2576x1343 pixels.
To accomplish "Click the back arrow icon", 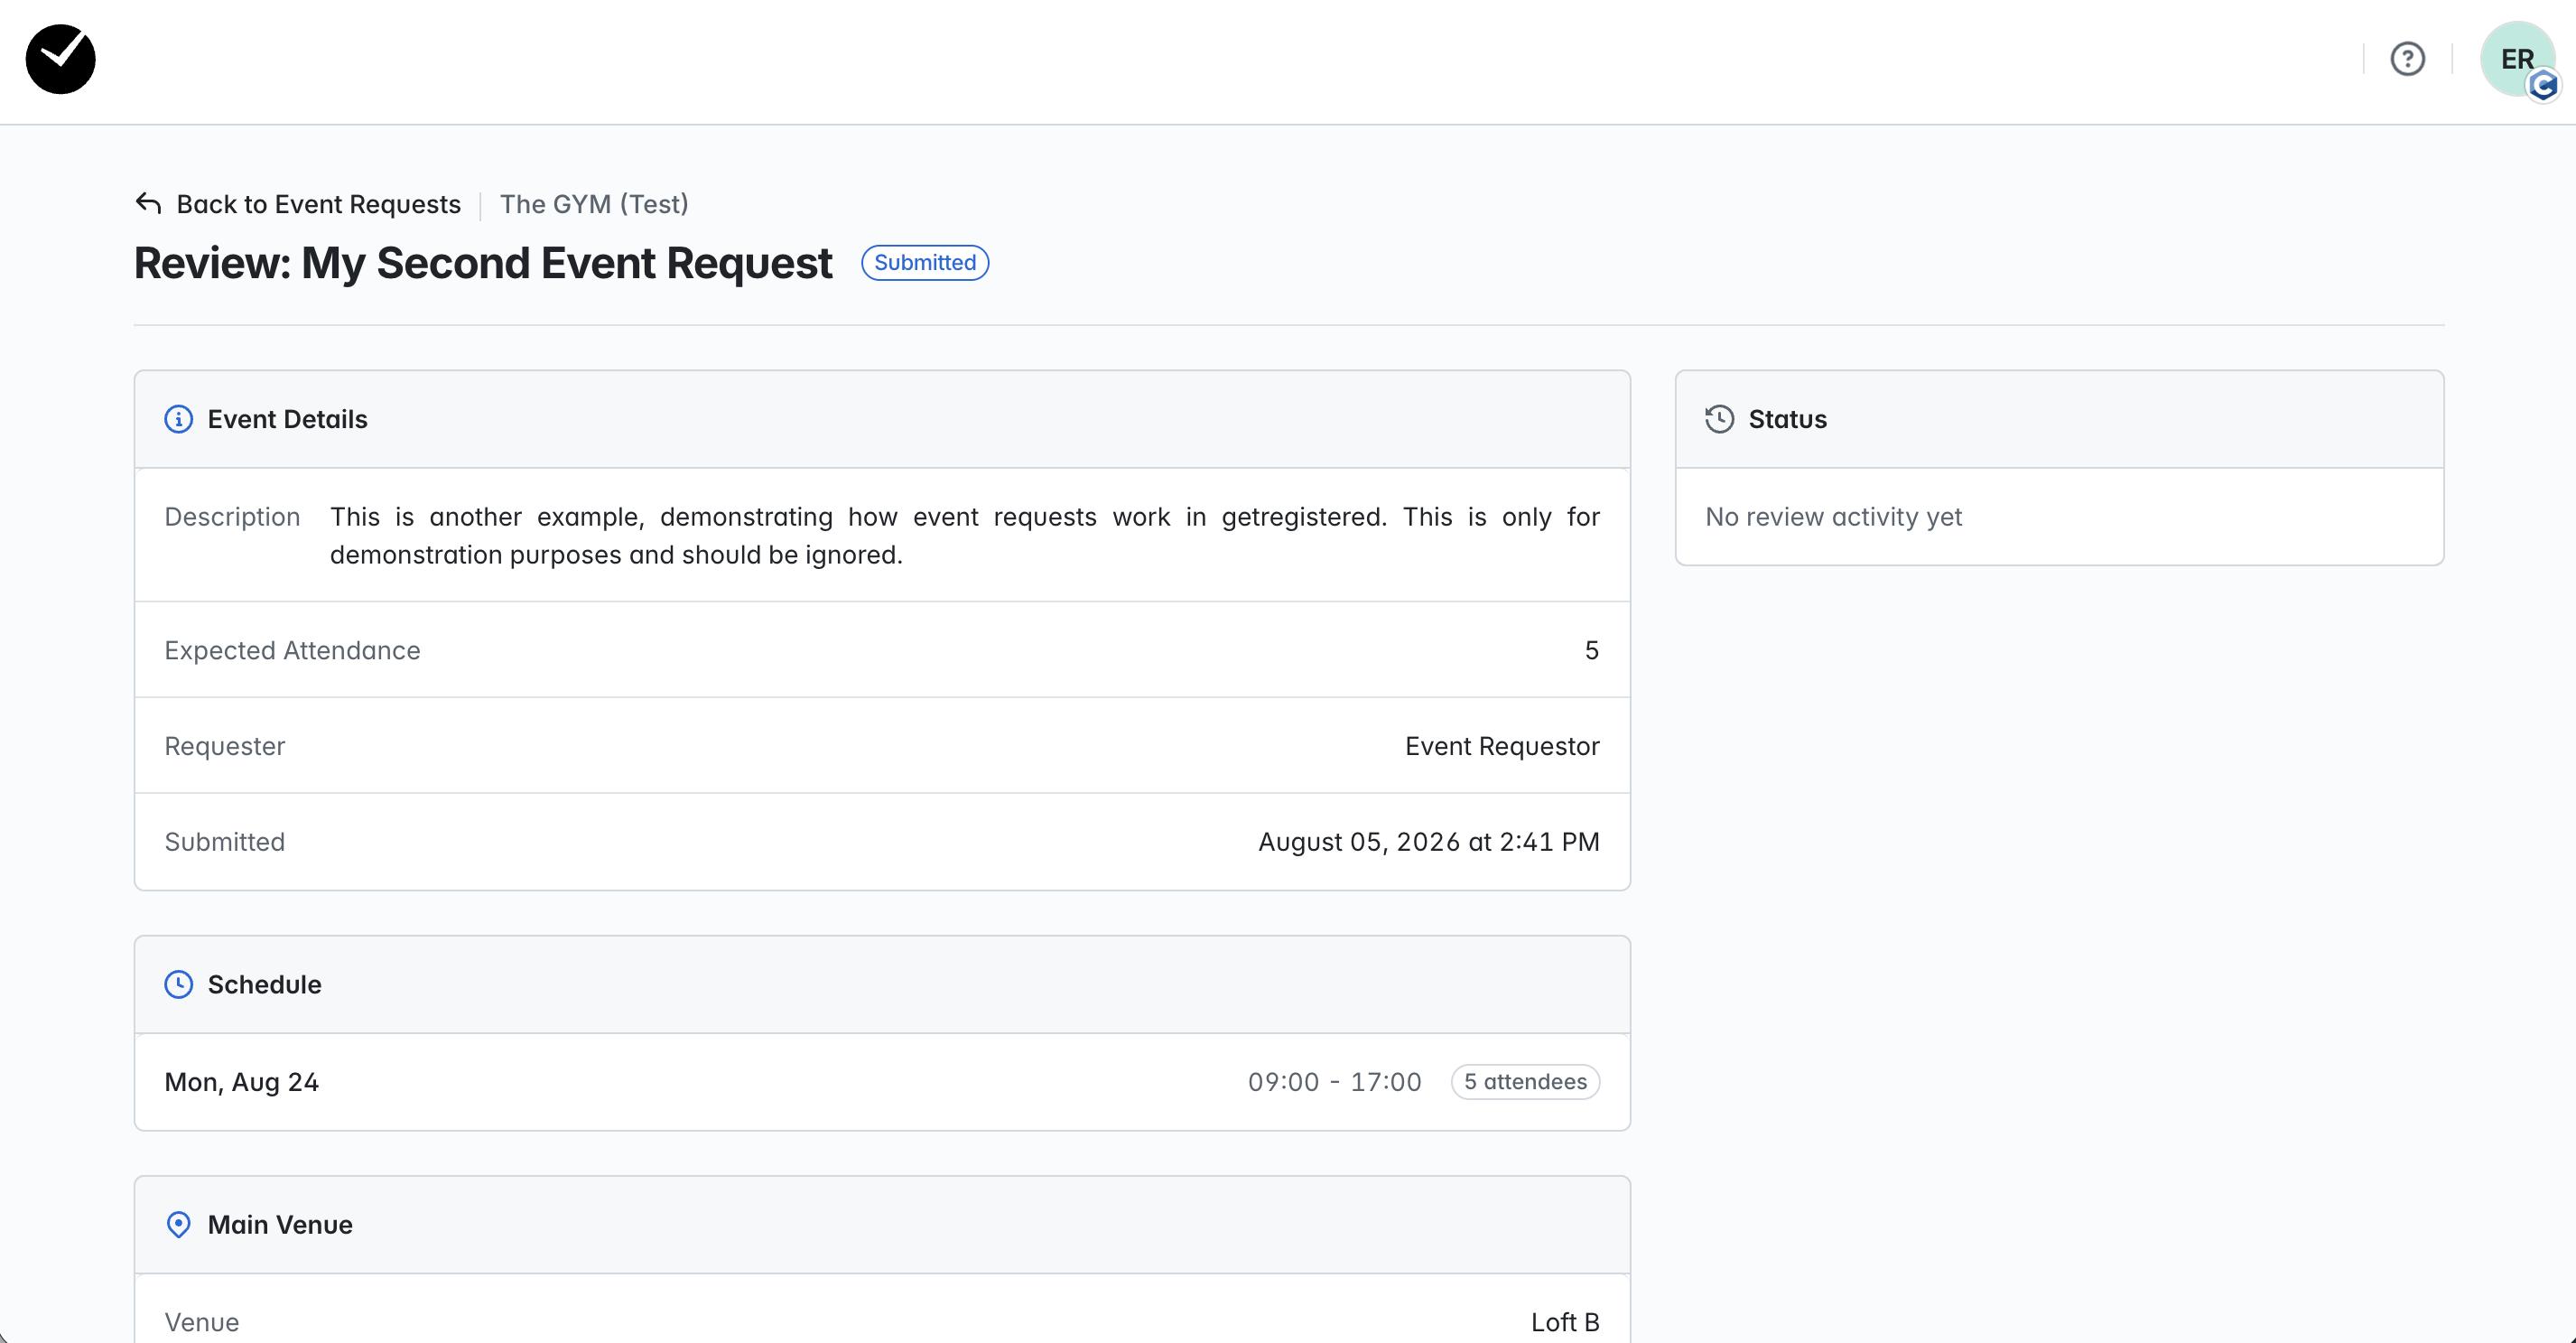I will pos(148,204).
